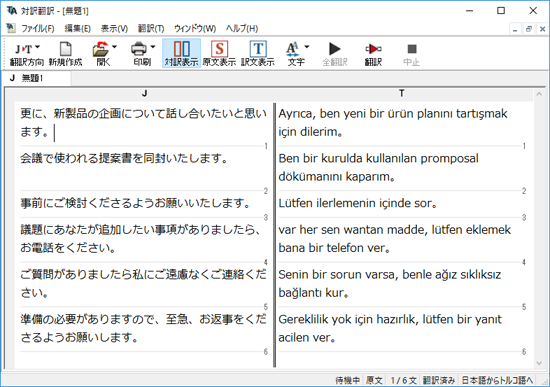
Task: Maximize the main 対訳翻訳 window
Action: tap(501, 11)
